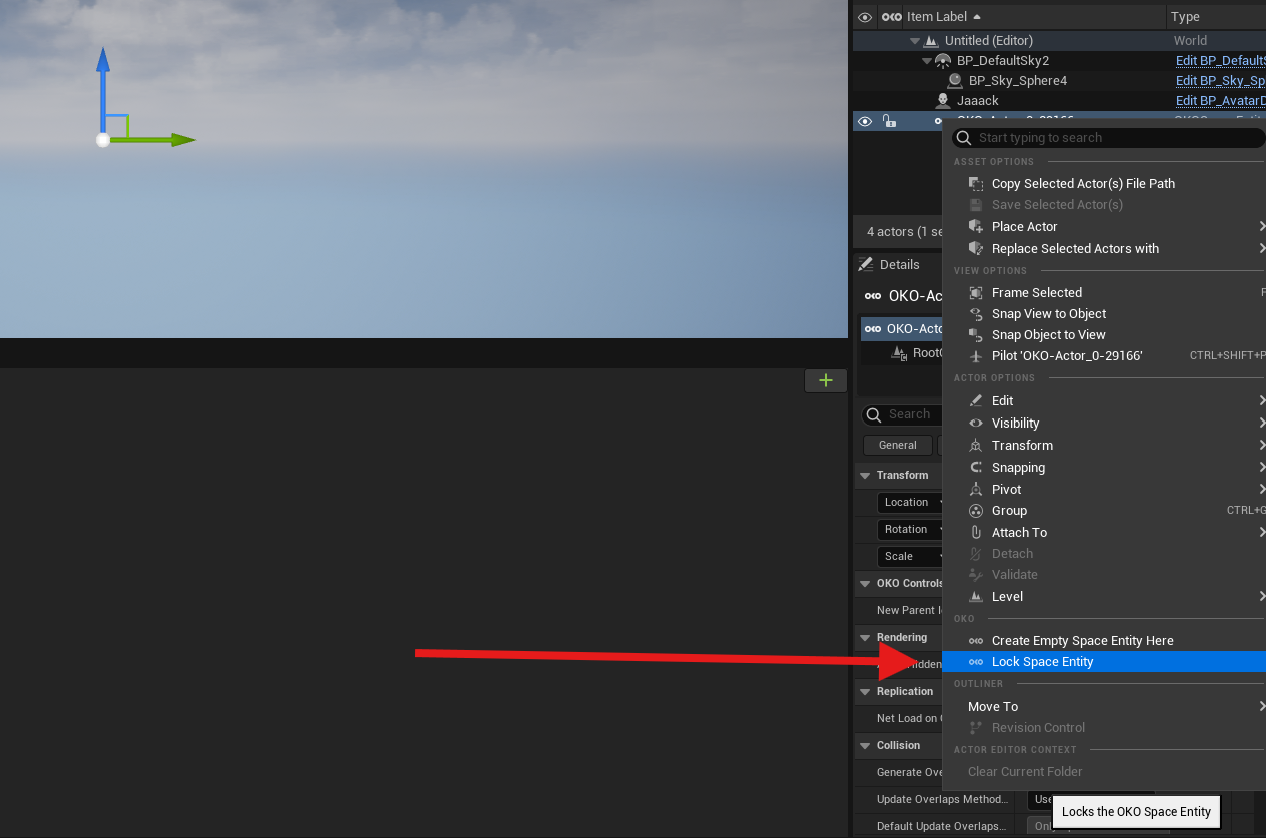Click the Place Actor icon
Image resolution: width=1266 pixels, height=838 pixels.
click(976, 227)
